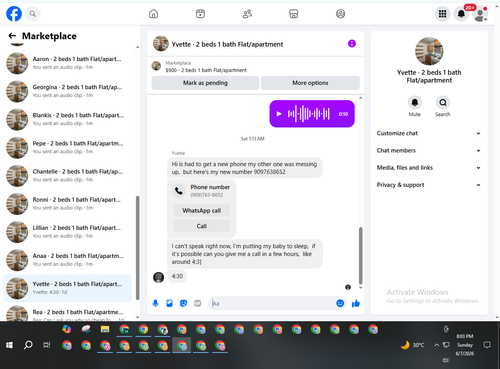Click message "Hi is had to get a new phone"

245,168
